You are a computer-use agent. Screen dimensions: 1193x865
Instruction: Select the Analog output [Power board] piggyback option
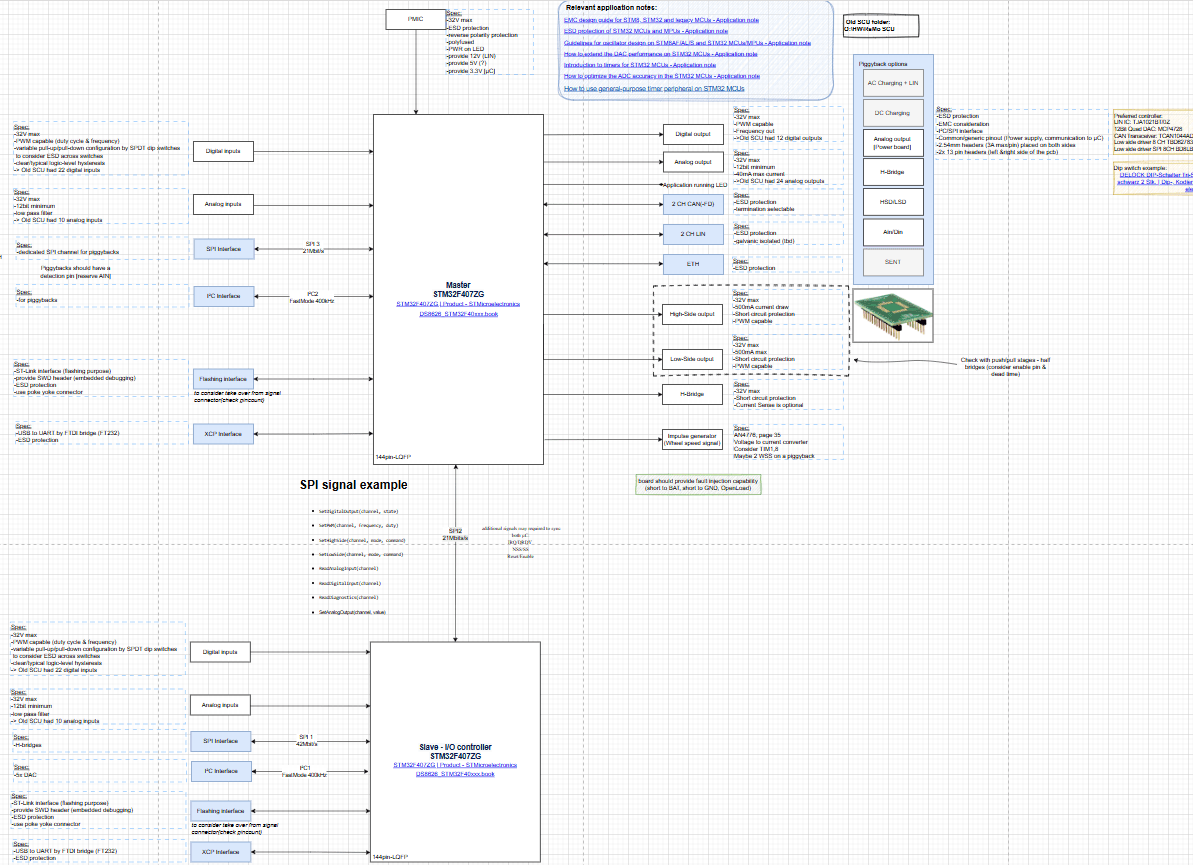click(892, 143)
